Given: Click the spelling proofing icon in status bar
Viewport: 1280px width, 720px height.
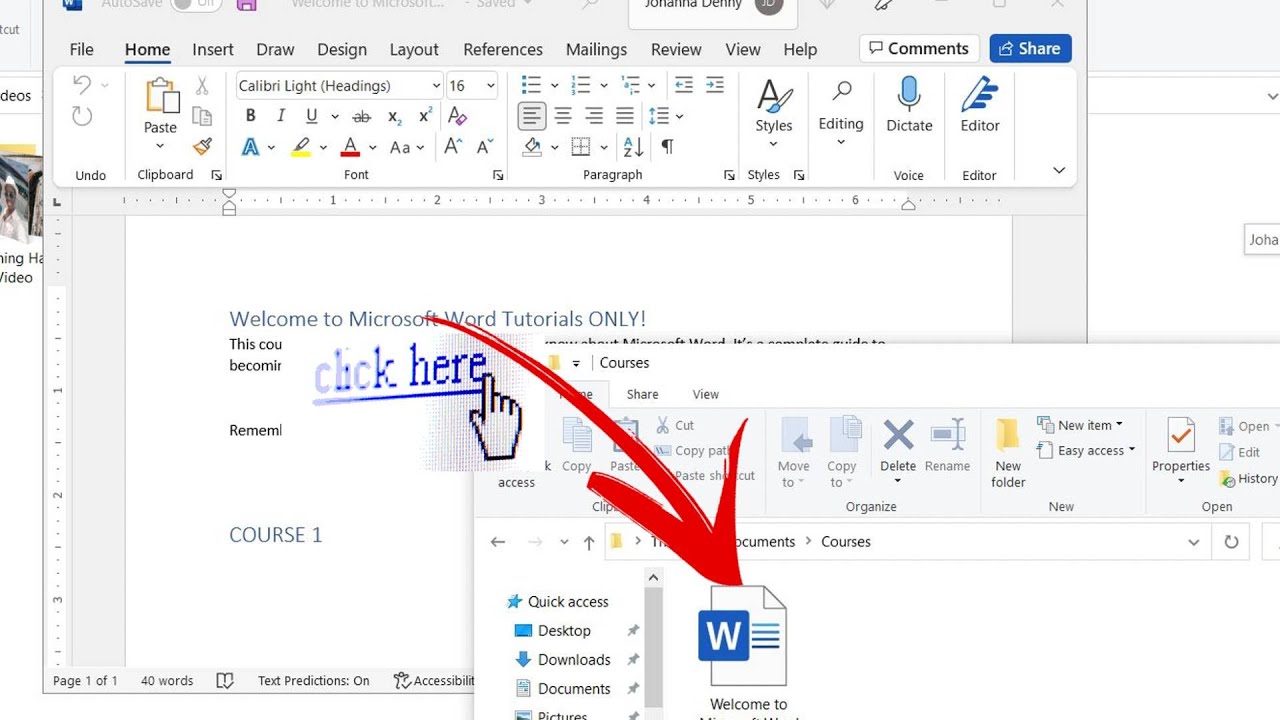Looking at the screenshot, I should tap(225, 680).
